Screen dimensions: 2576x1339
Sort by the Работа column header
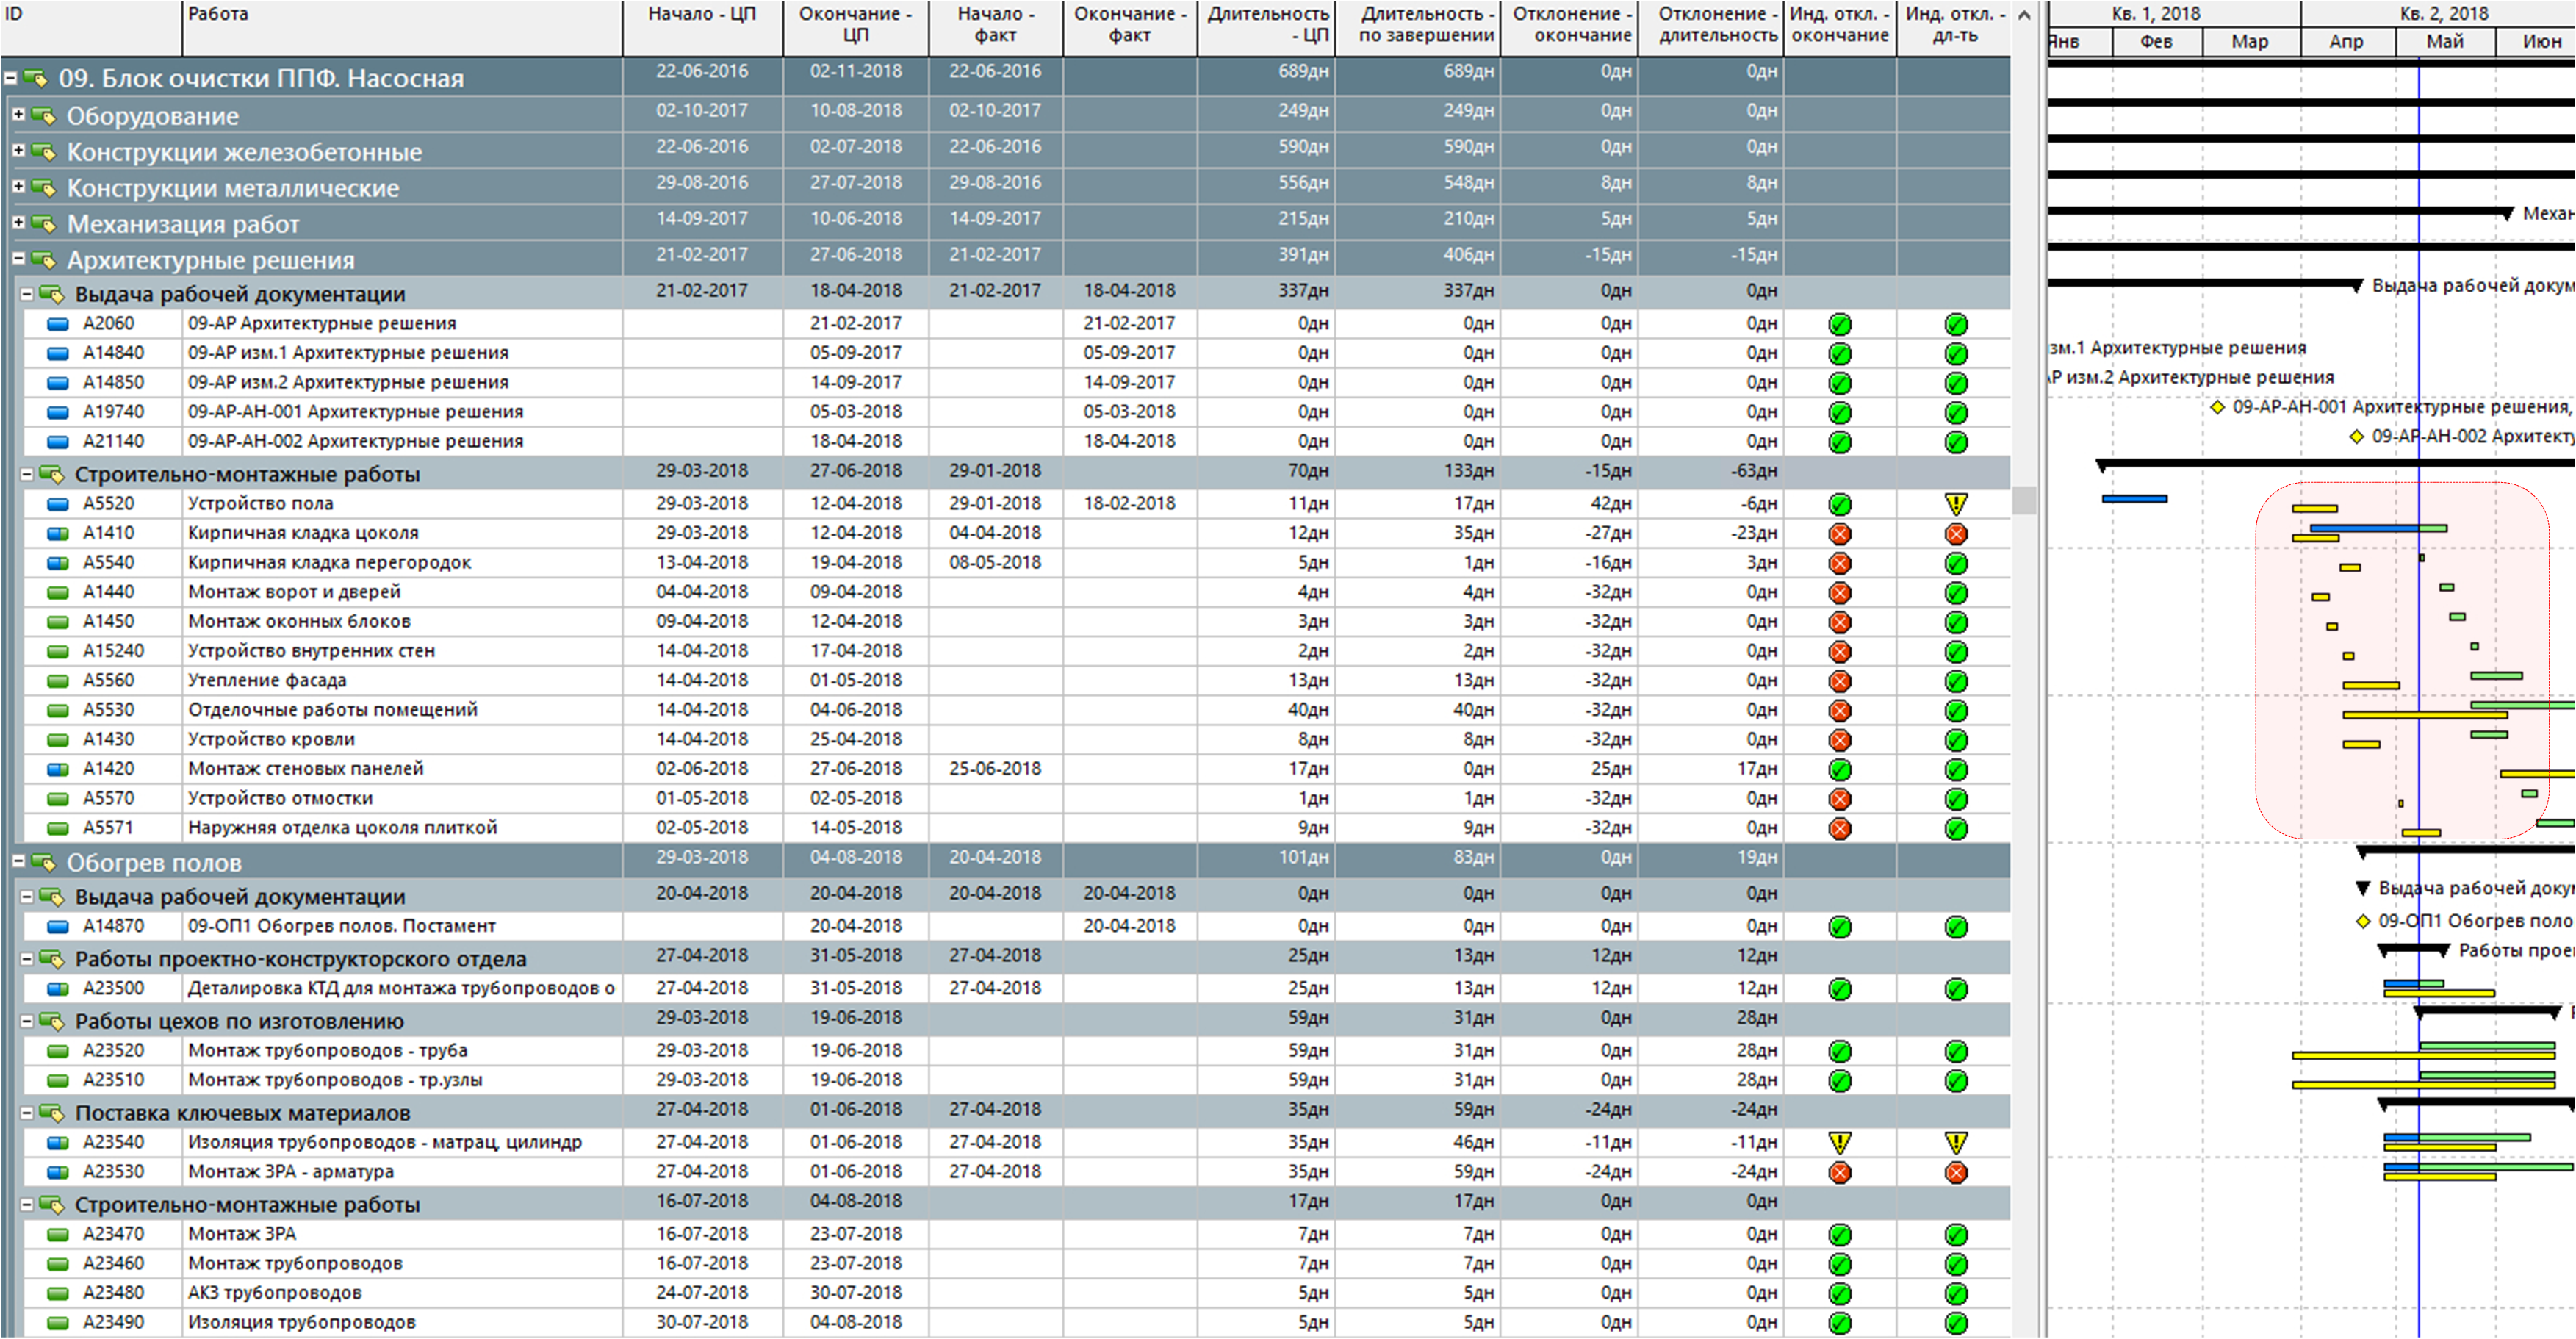[402, 27]
